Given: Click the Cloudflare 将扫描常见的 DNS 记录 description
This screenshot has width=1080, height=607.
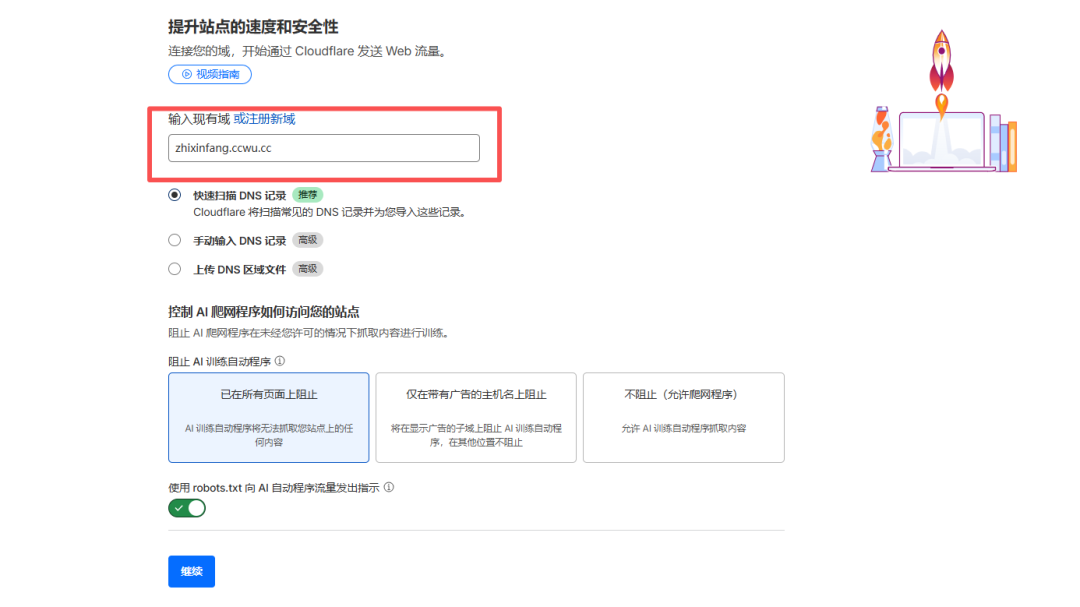Looking at the screenshot, I should (x=331, y=212).
